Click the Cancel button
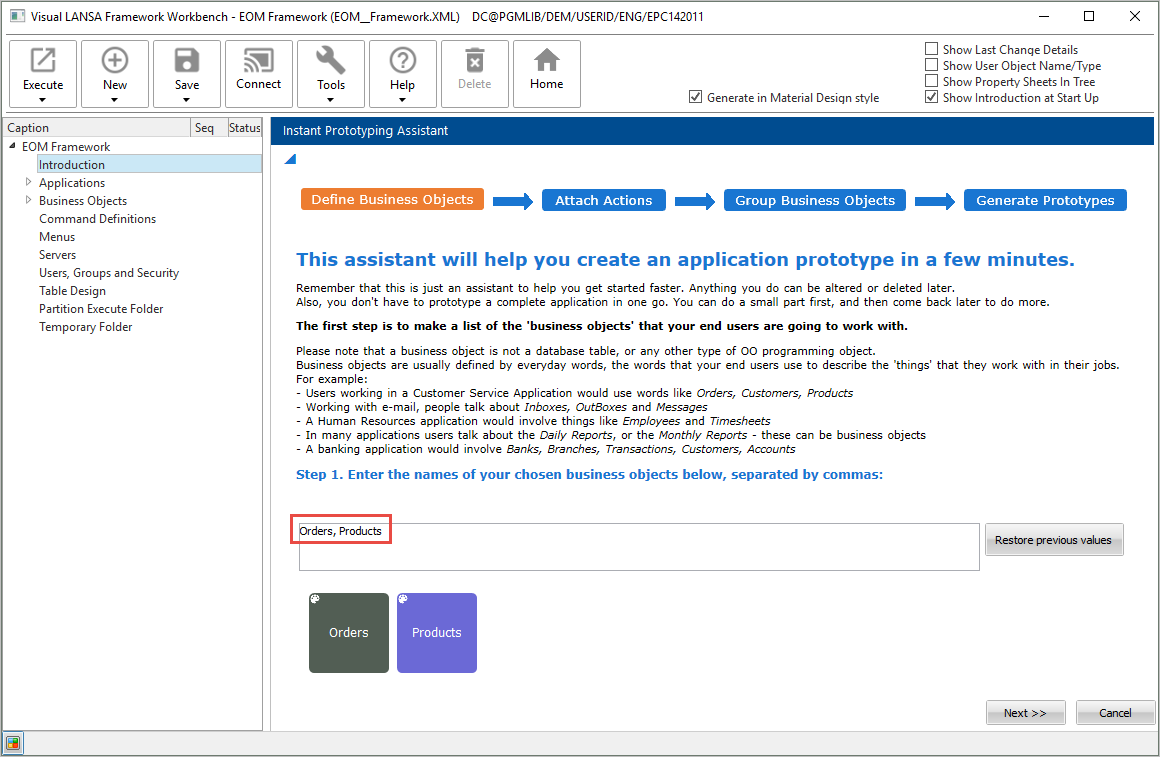Screen dimensions: 1160x757 [1115, 713]
